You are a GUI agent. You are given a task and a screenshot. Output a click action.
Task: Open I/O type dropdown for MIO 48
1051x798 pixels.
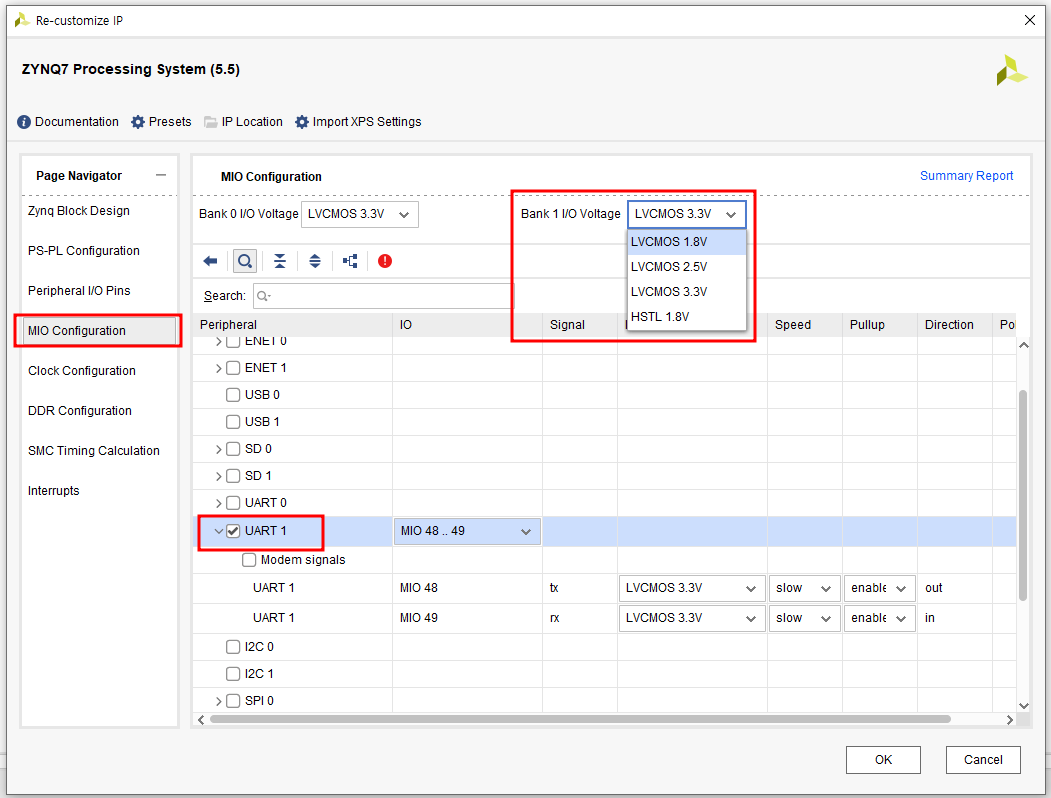point(692,588)
